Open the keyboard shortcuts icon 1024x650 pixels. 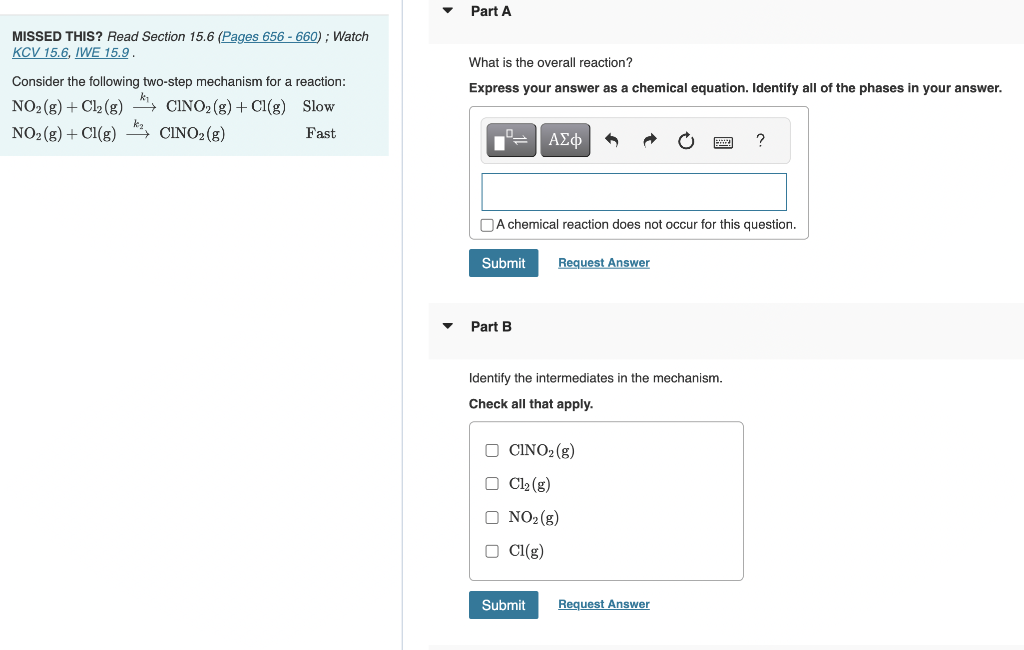pyautogui.click(x=723, y=142)
